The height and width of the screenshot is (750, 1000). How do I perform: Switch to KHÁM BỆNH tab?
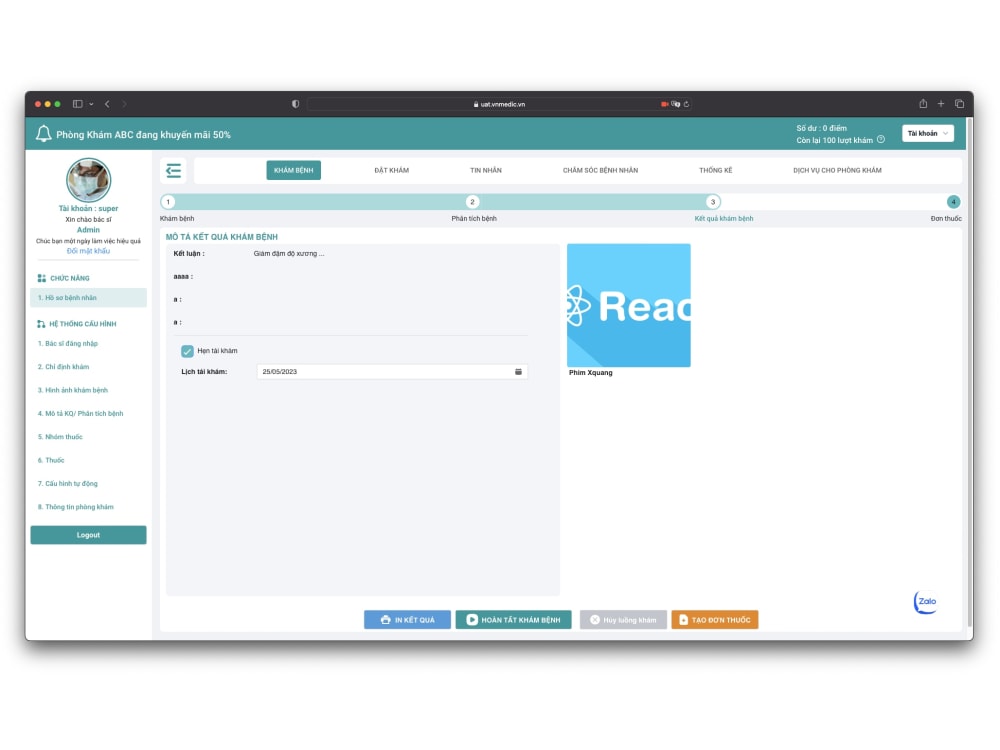[293, 170]
